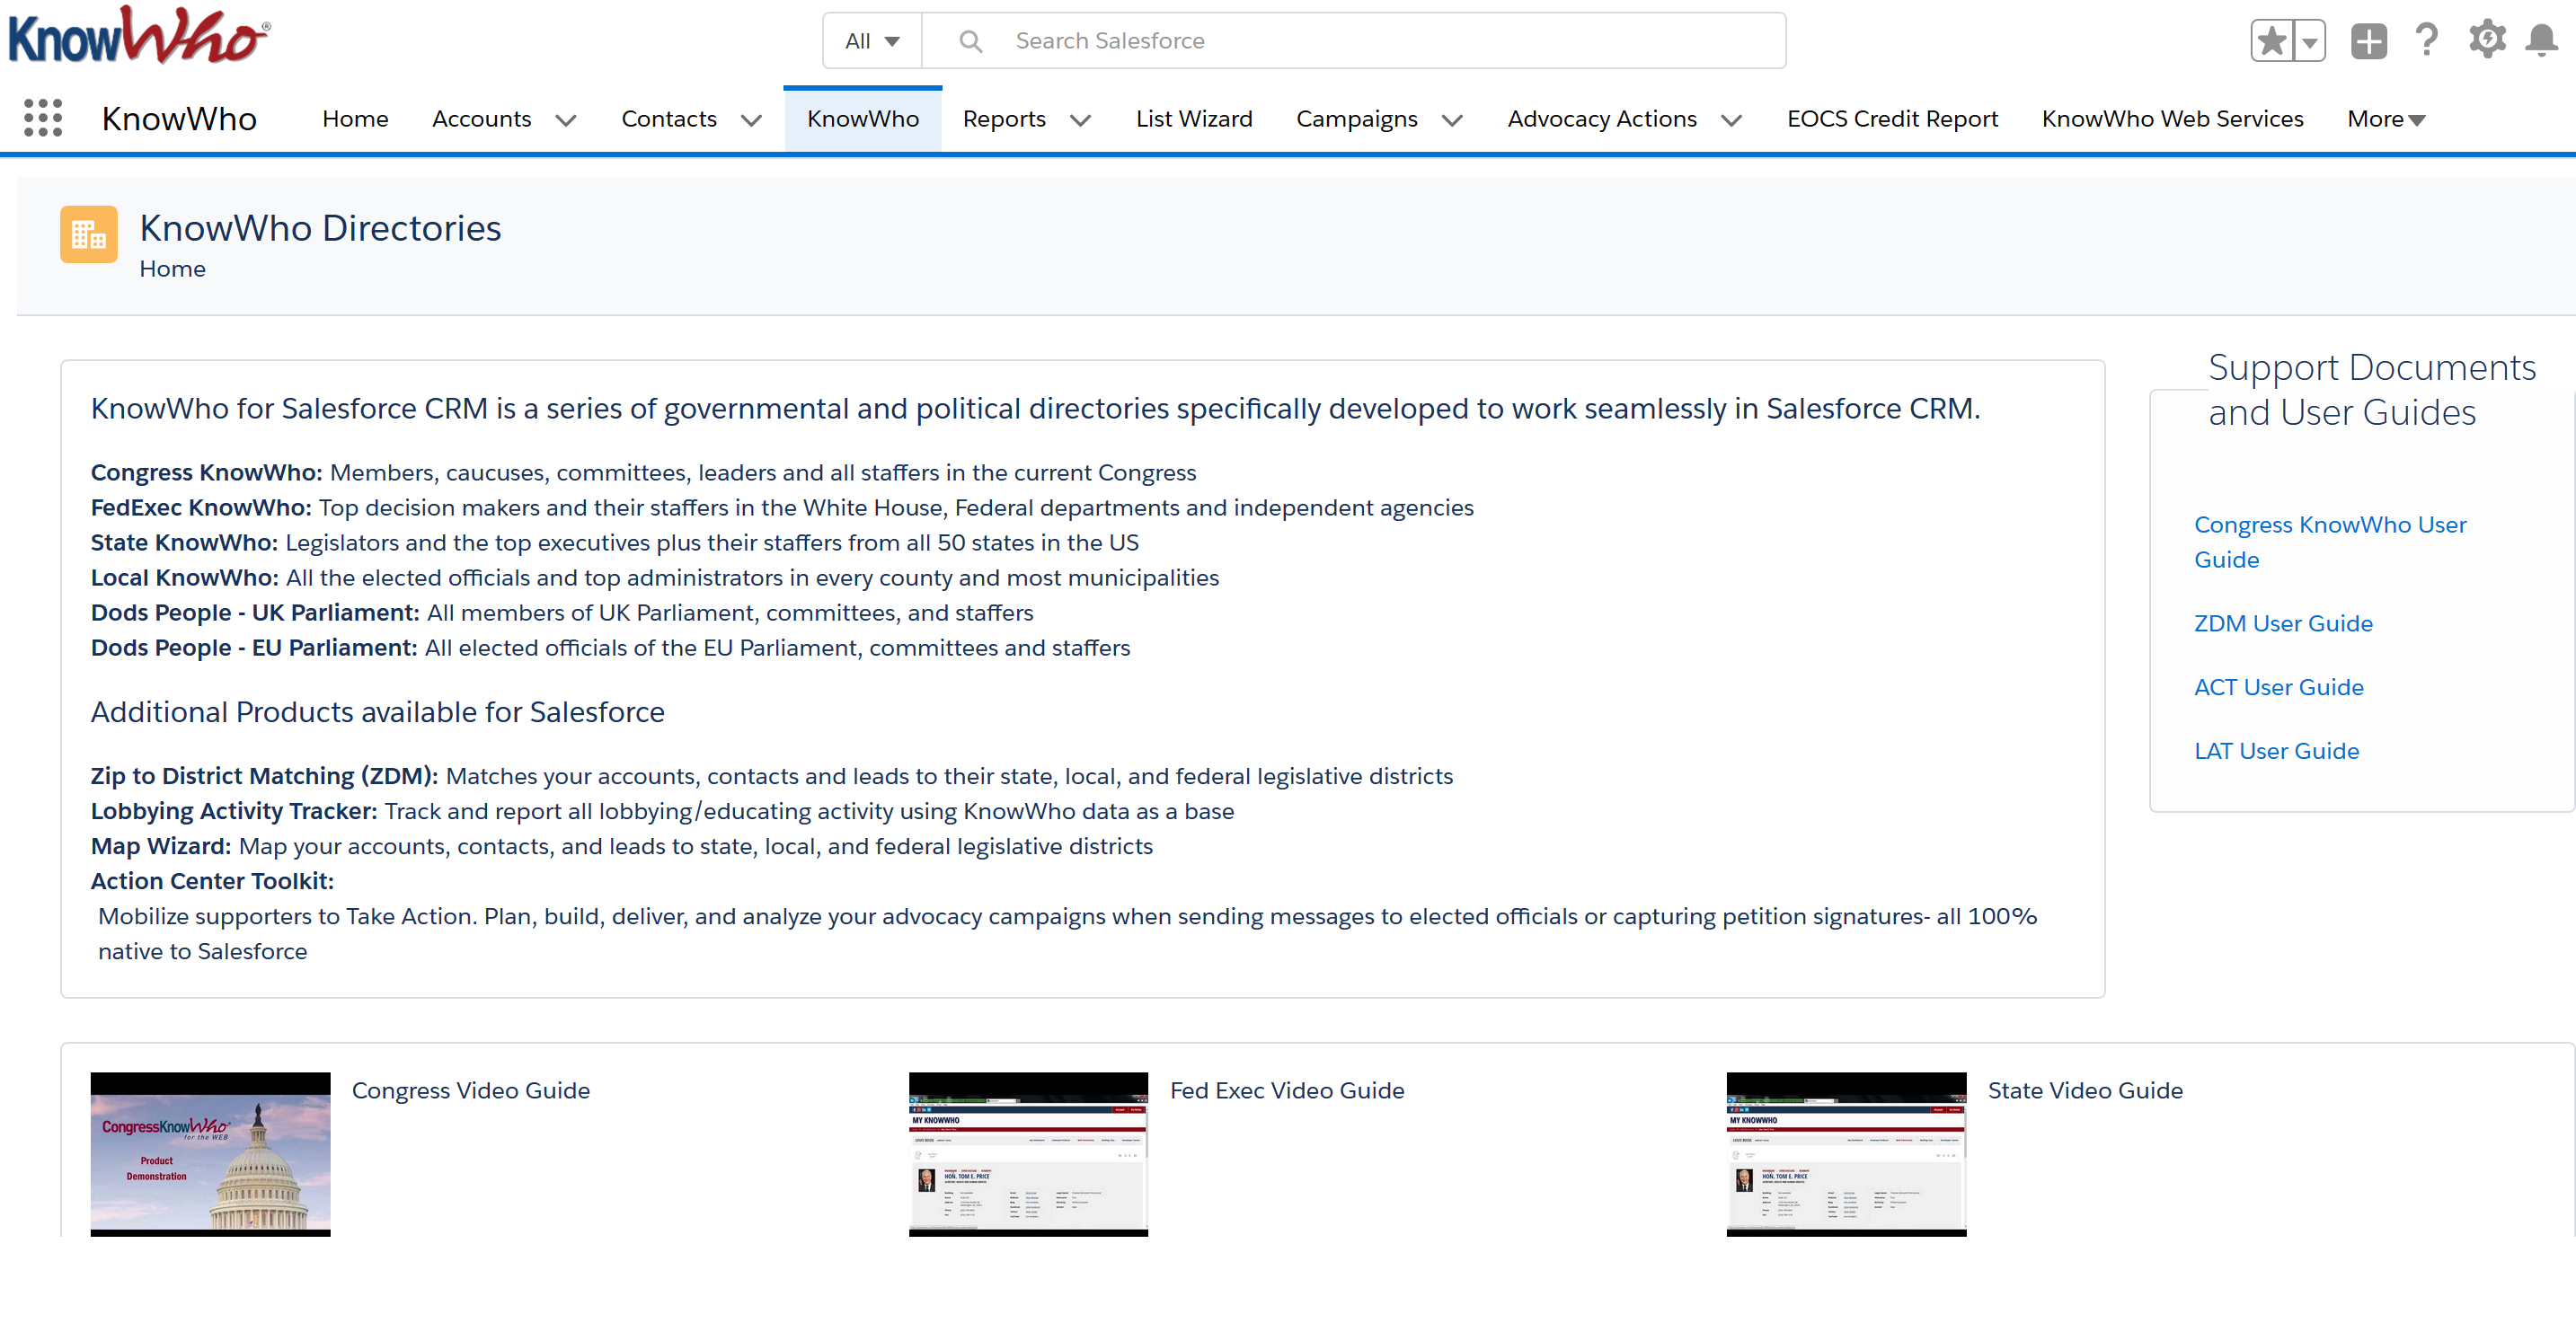Open the App Launcher grid icon
This screenshot has height=1323, width=2576.
(x=43, y=118)
